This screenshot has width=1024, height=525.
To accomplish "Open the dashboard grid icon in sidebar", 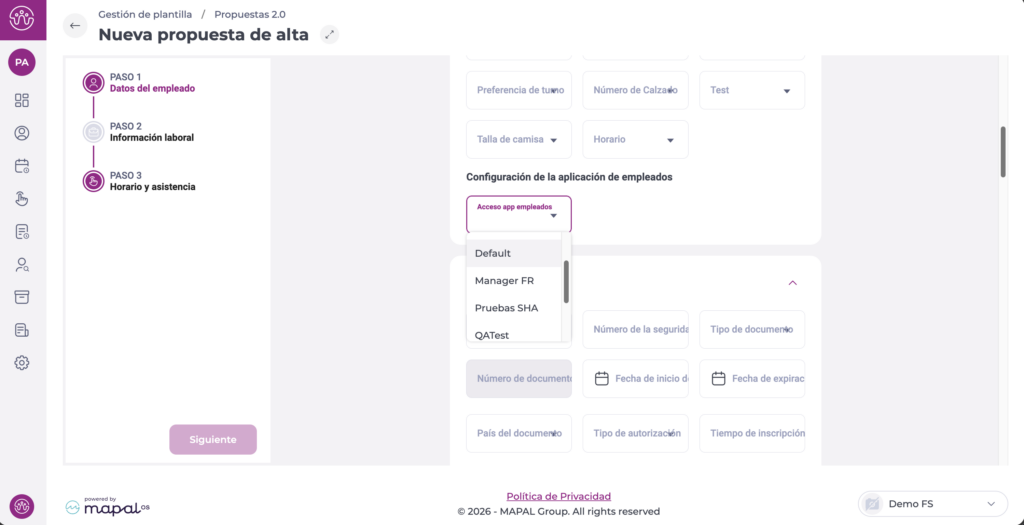I will 22,100.
